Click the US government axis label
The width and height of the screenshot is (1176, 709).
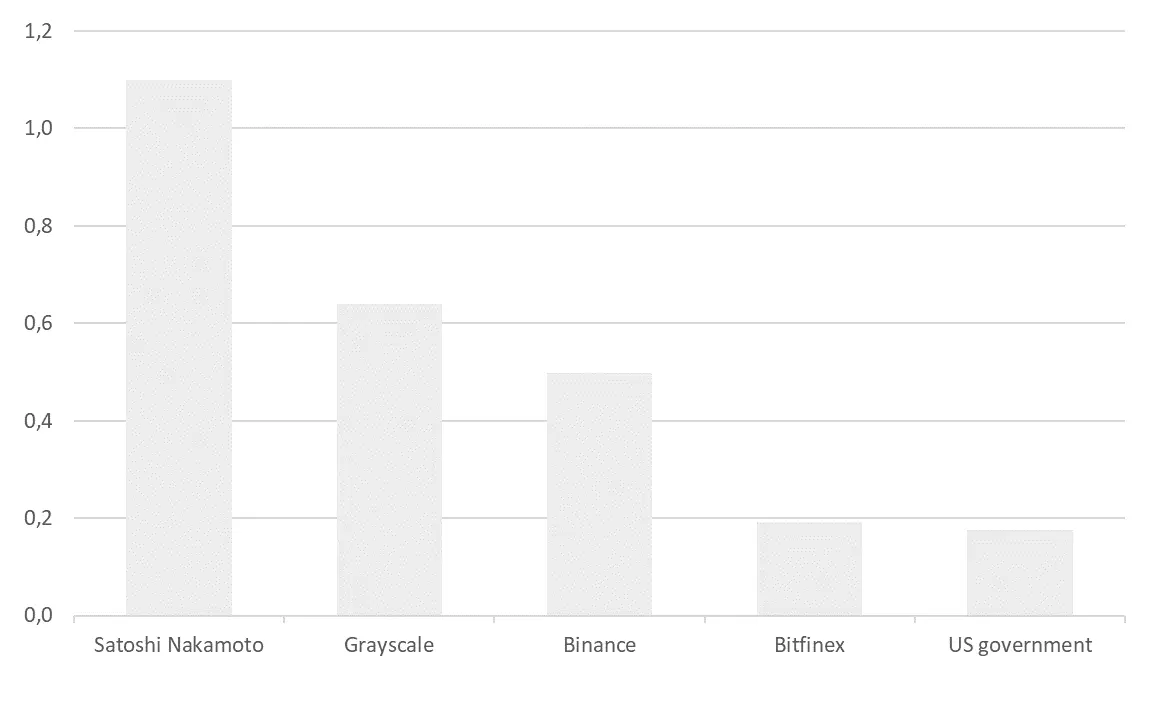pos(1020,646)
